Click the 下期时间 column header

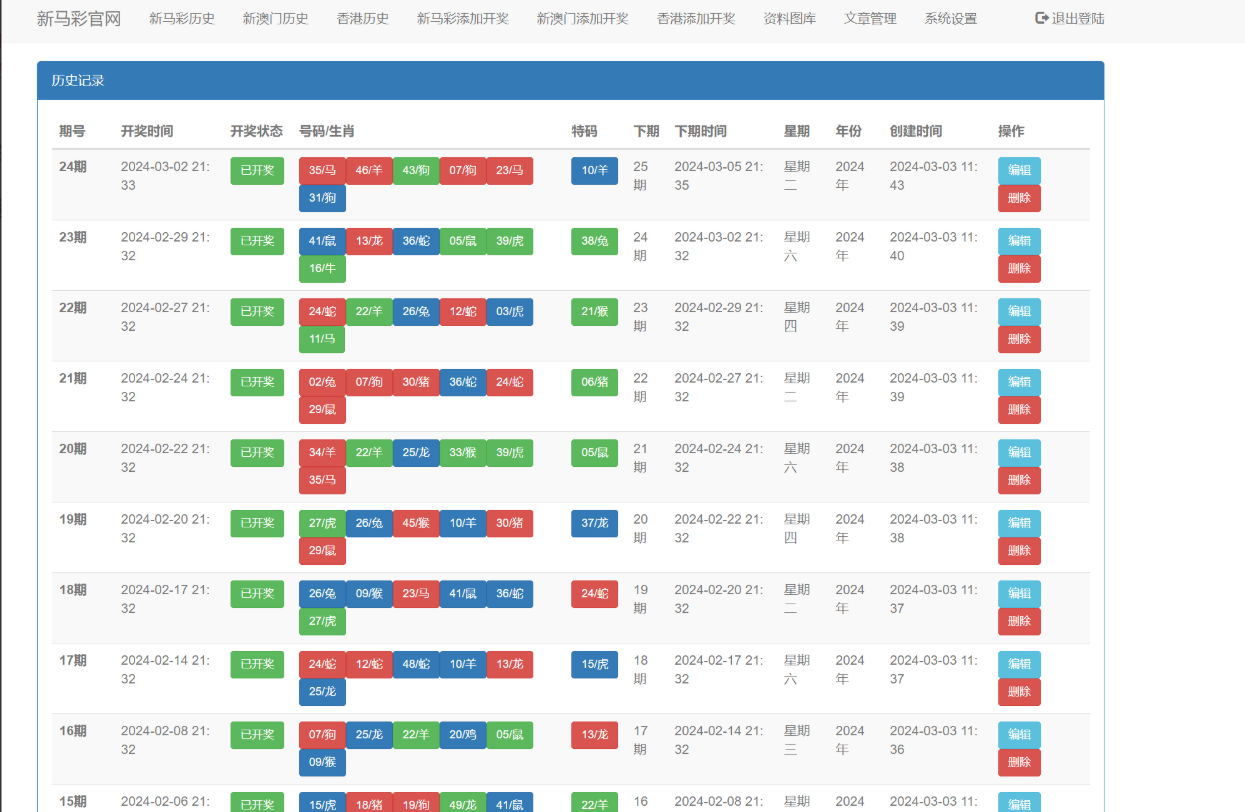[x=701, y=131]
